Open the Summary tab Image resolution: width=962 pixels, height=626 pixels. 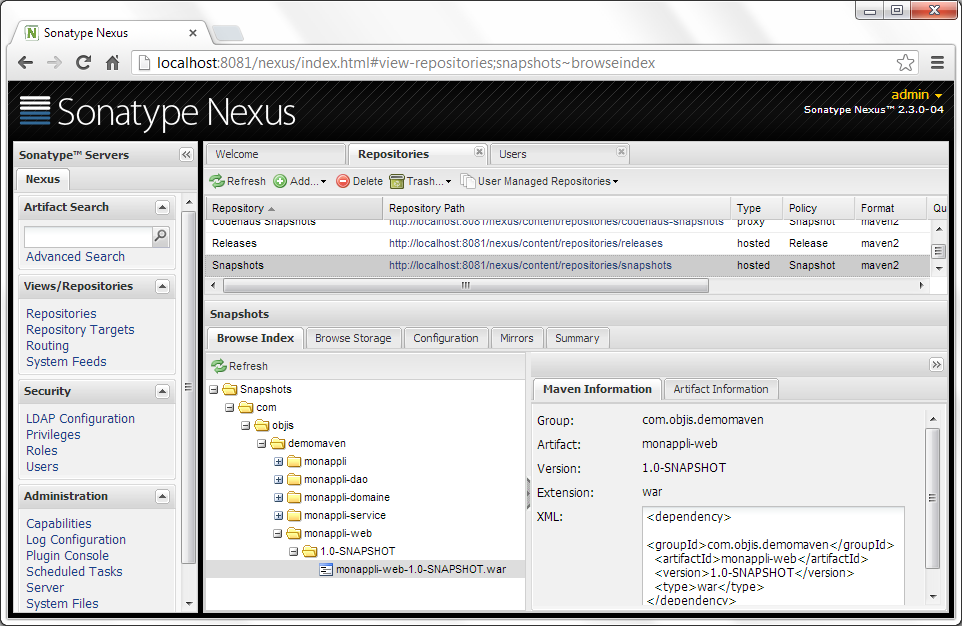577,338
